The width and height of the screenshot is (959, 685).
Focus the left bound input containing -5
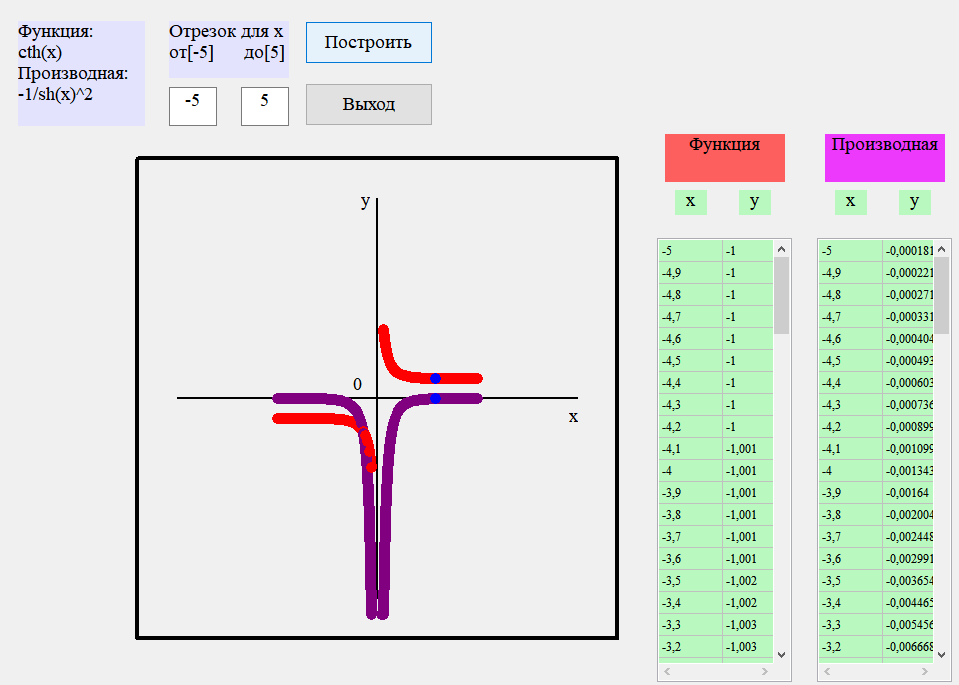[x=193, y=106]
